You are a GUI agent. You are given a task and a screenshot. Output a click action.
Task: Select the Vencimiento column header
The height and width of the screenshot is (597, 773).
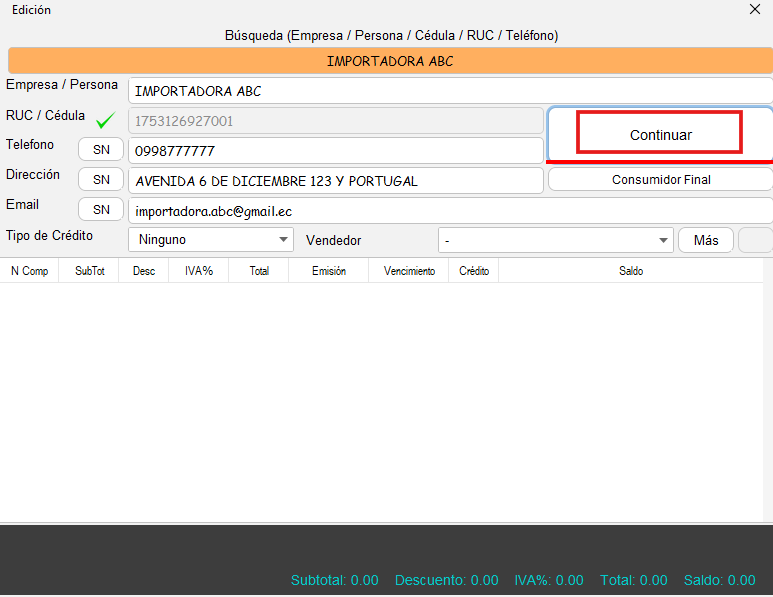pos(409,271)
